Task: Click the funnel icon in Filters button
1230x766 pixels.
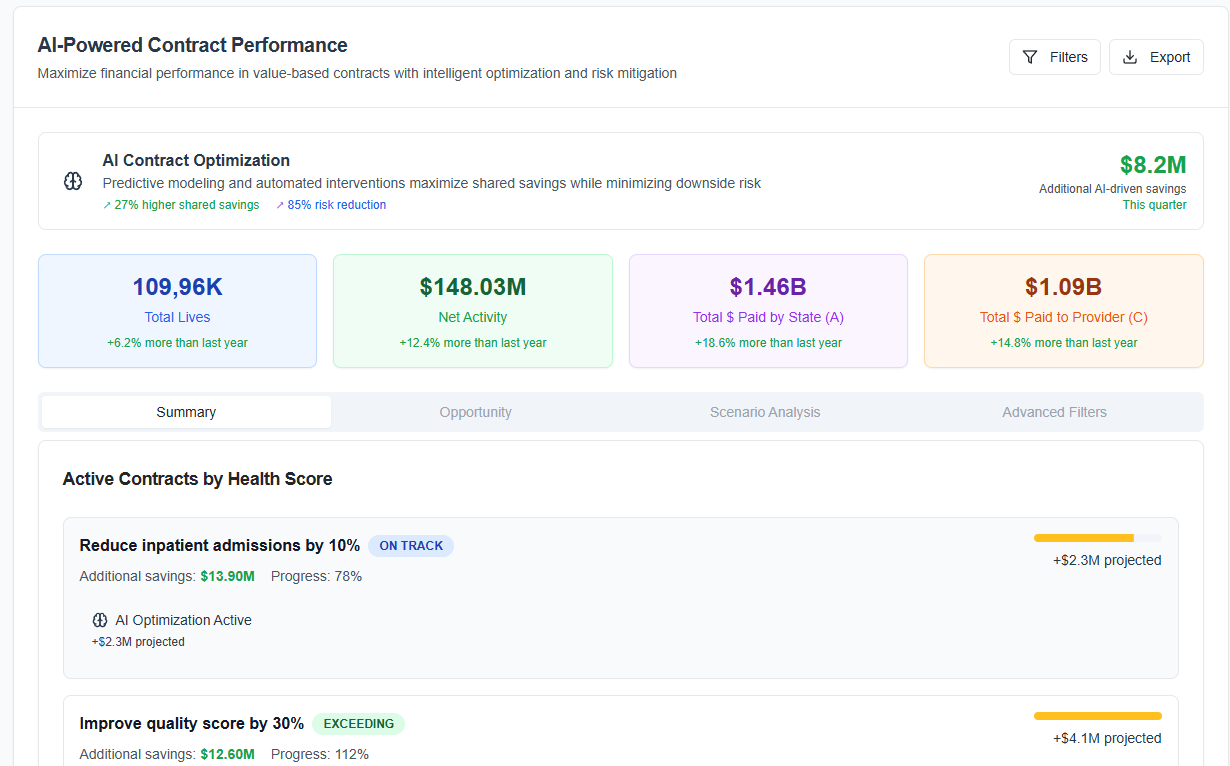Action: (1030, 57)
